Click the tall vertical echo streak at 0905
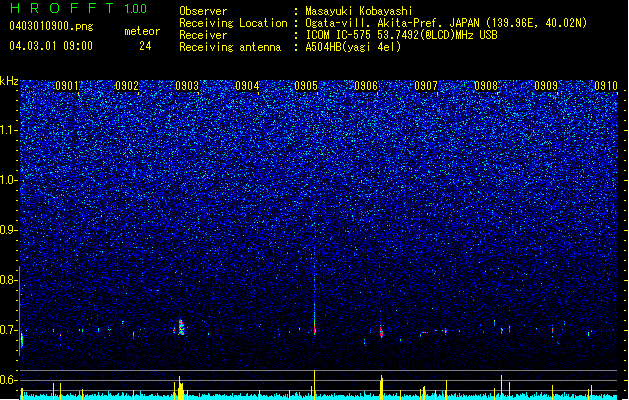The height and width of the screenshot is (400, 629). 314,293
